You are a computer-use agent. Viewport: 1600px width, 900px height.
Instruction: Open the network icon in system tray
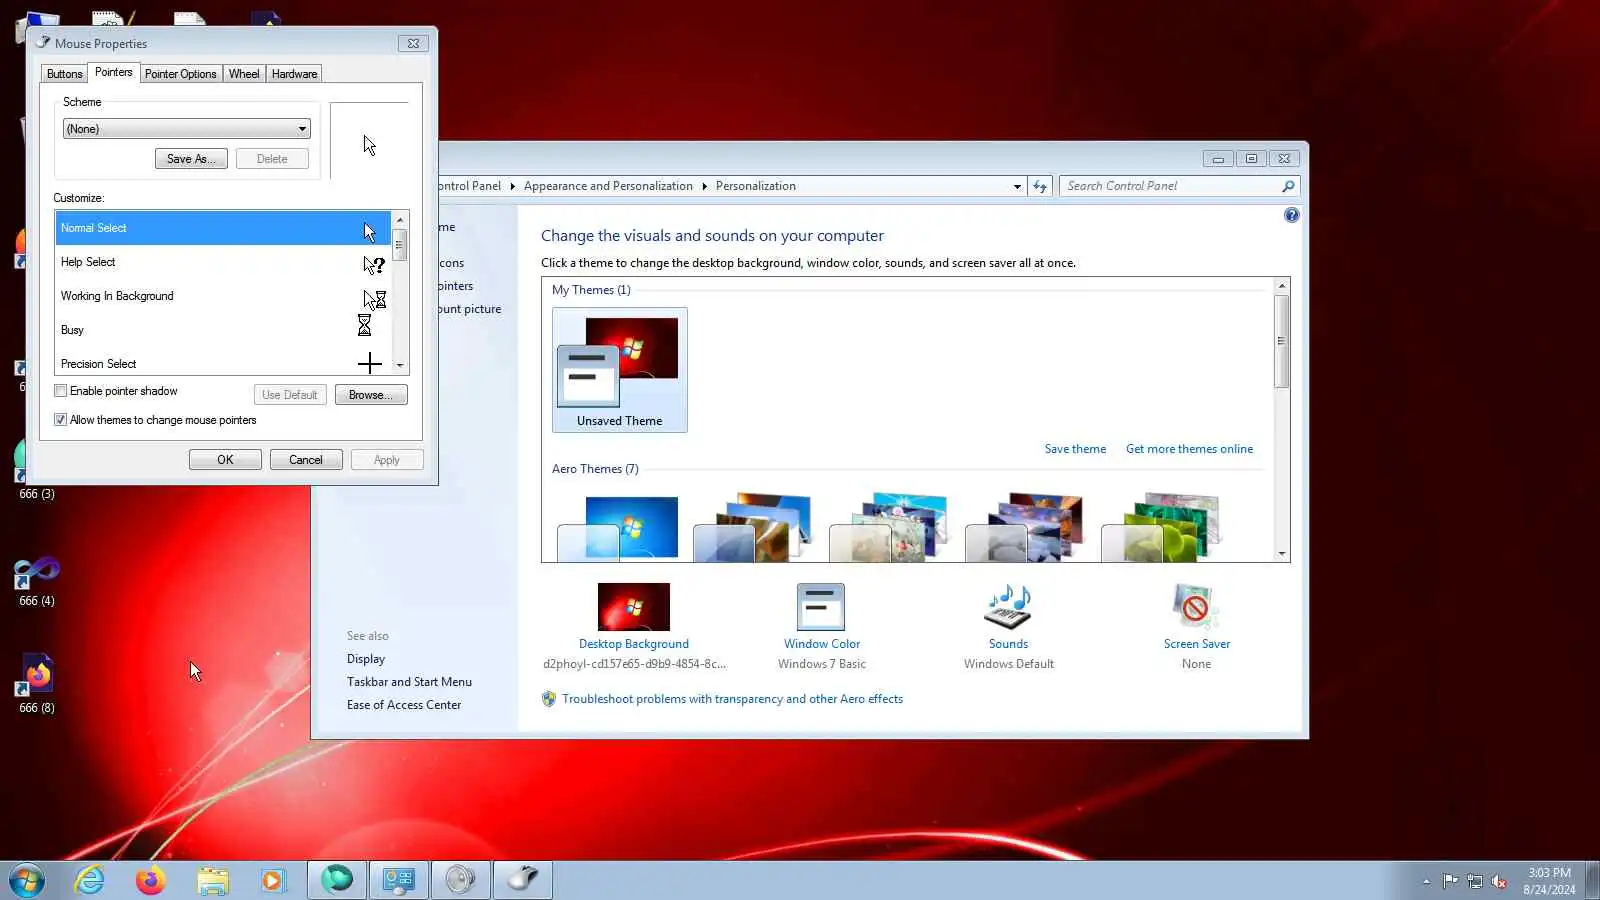tap(1475, 881)
